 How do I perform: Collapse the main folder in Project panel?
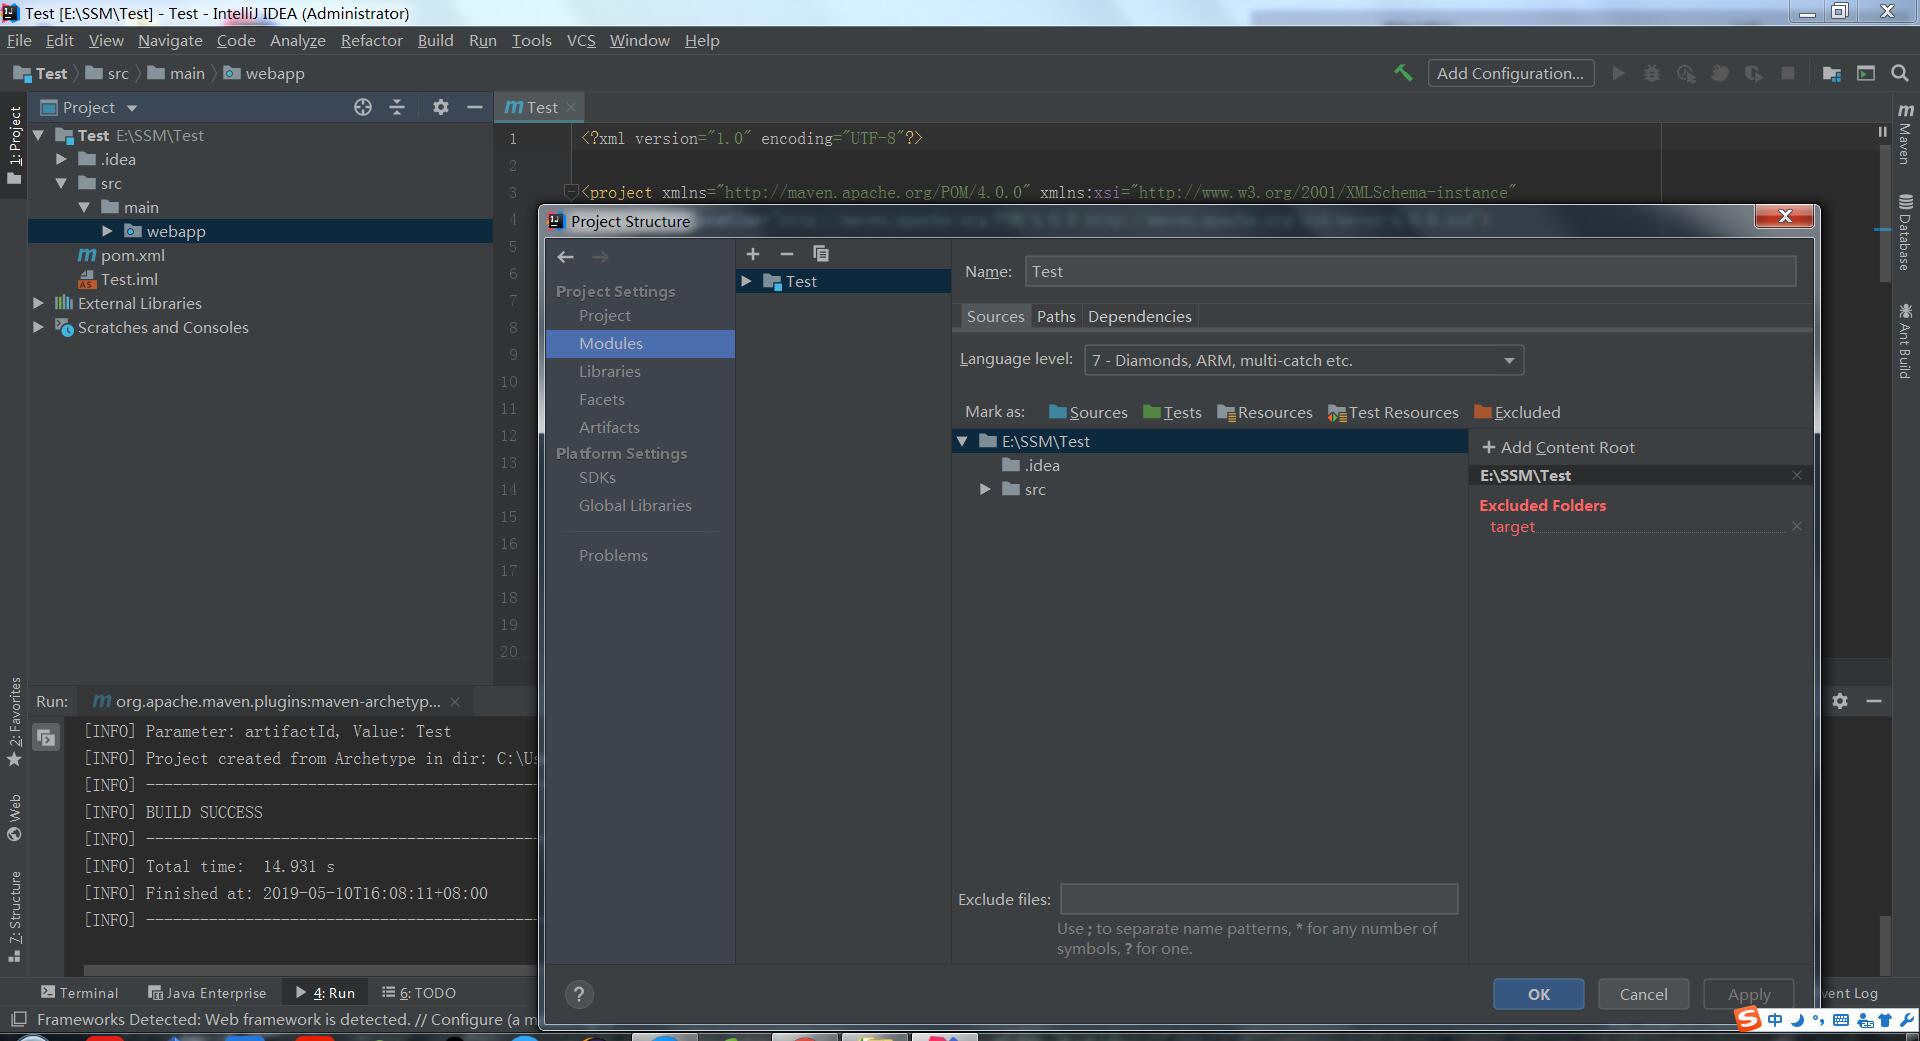(84, 207)
